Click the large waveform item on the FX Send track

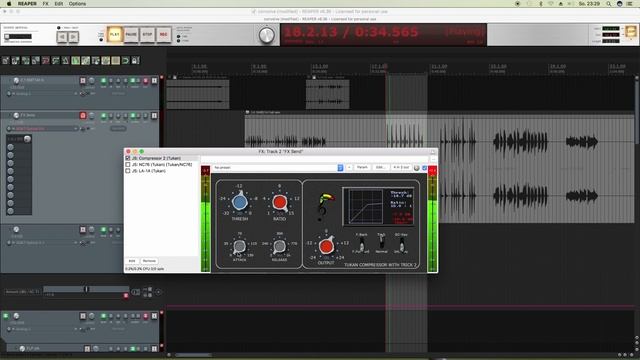(440, 169)
